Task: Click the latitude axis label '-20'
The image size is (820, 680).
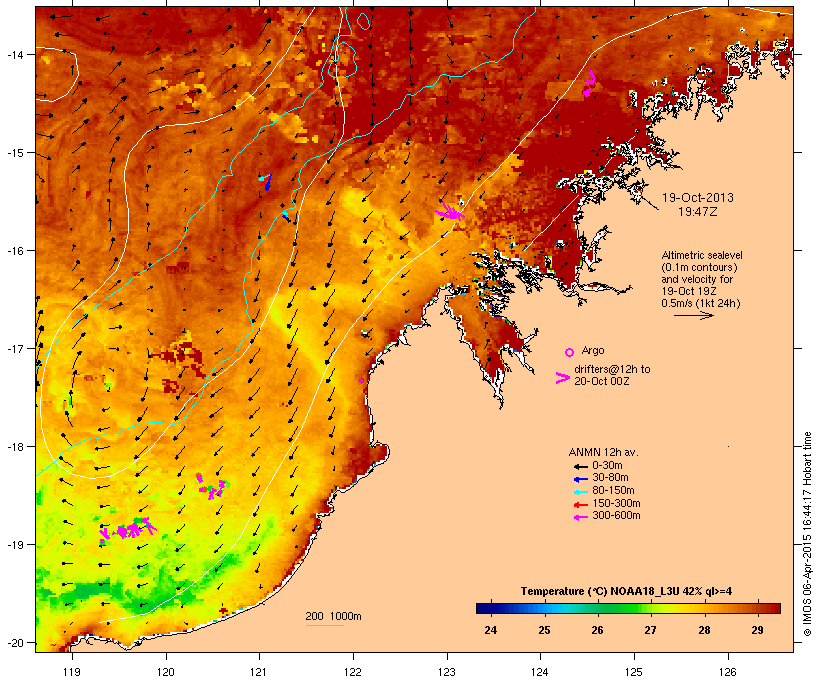Action: 14,643
